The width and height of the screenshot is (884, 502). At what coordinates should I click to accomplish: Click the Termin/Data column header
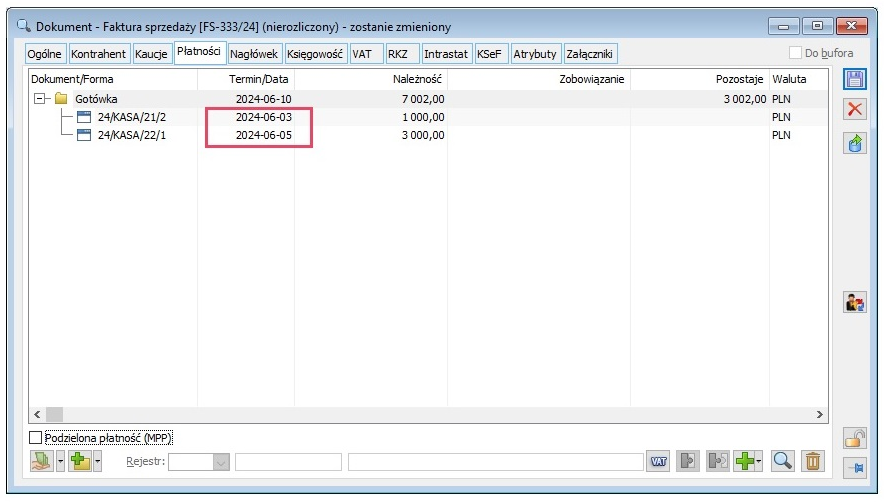click(x=246, y=79)
